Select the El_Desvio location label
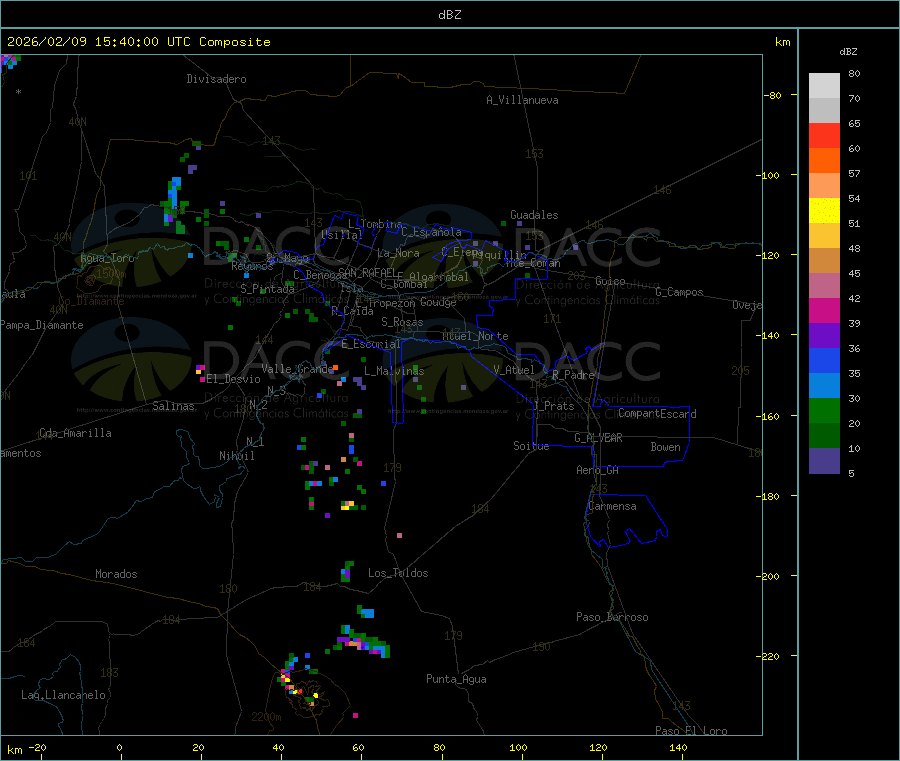This screenshot has height=761, width=900. coord(233,379)
